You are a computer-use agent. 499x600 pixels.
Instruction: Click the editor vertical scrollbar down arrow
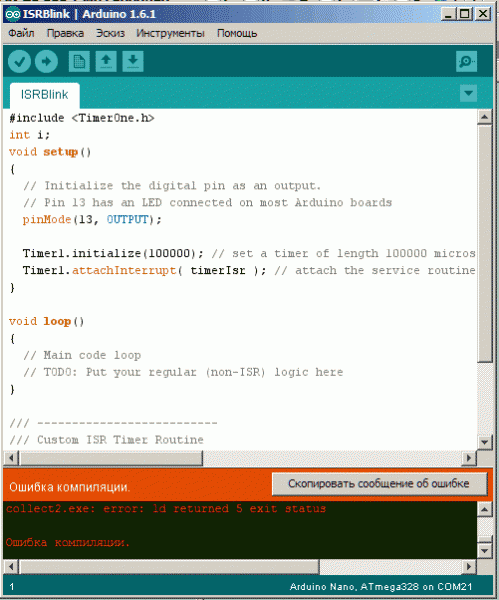click(485, 442)
